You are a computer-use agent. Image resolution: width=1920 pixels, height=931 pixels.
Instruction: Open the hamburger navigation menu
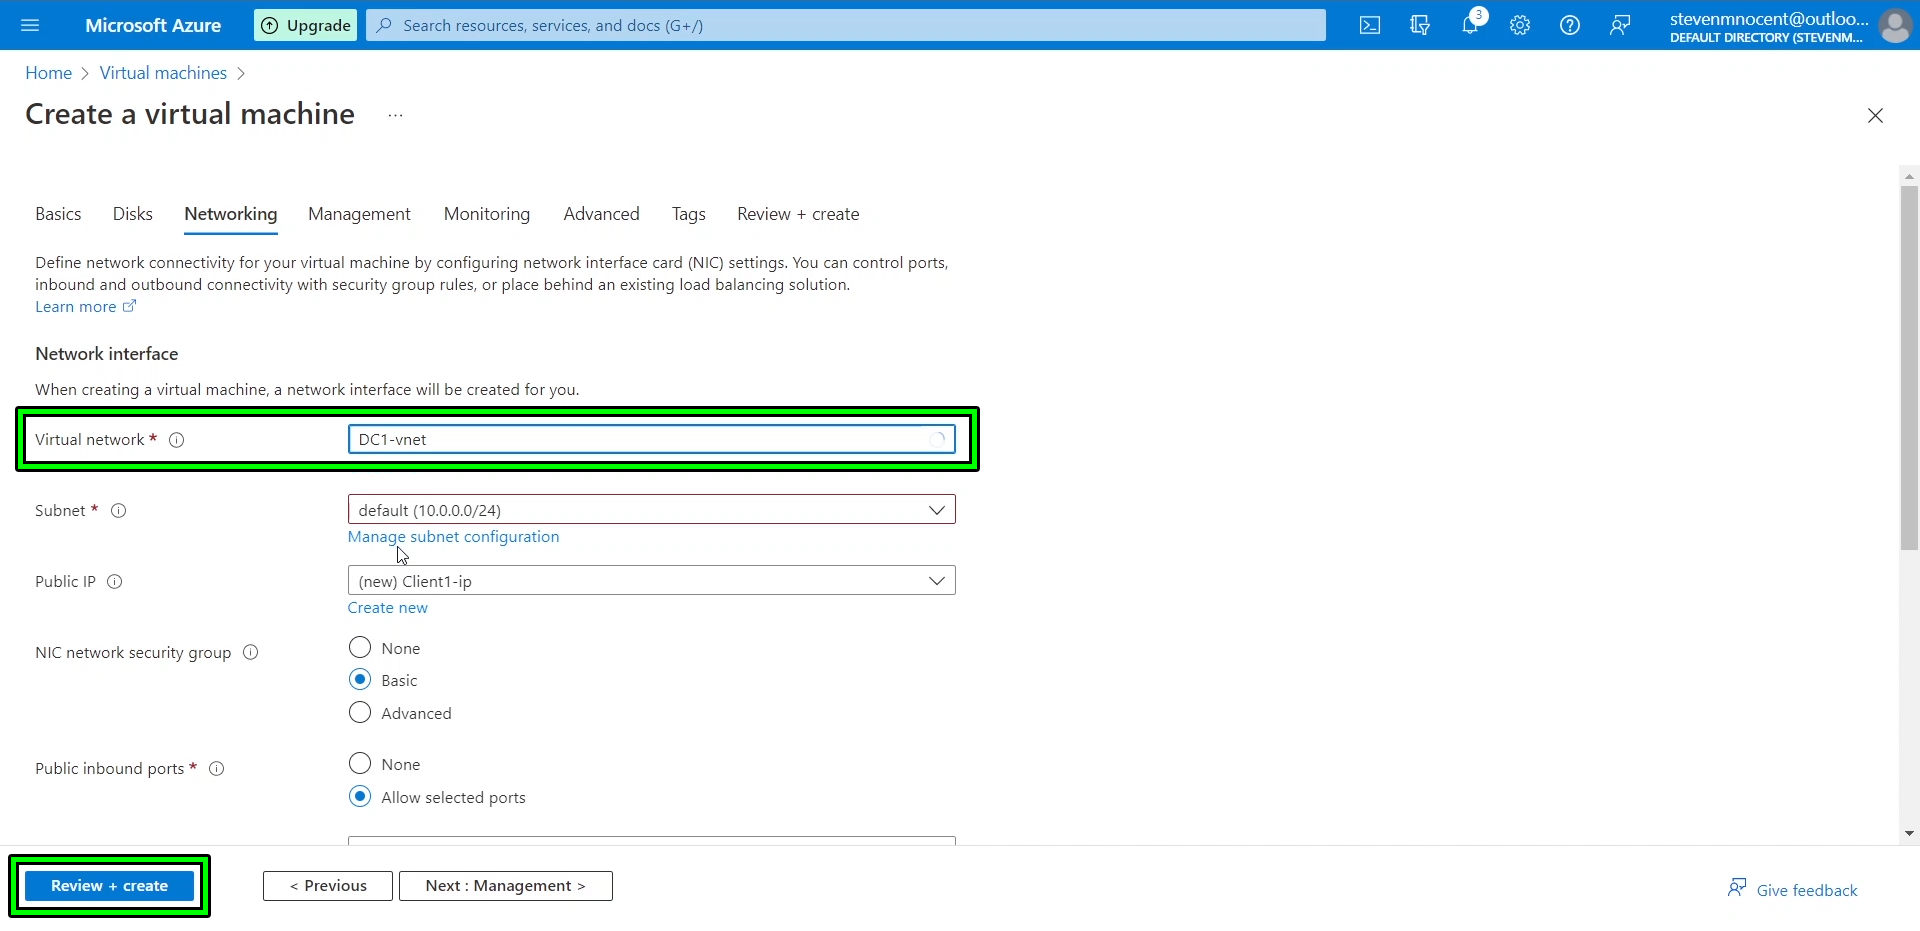click(x=30, y=25)
